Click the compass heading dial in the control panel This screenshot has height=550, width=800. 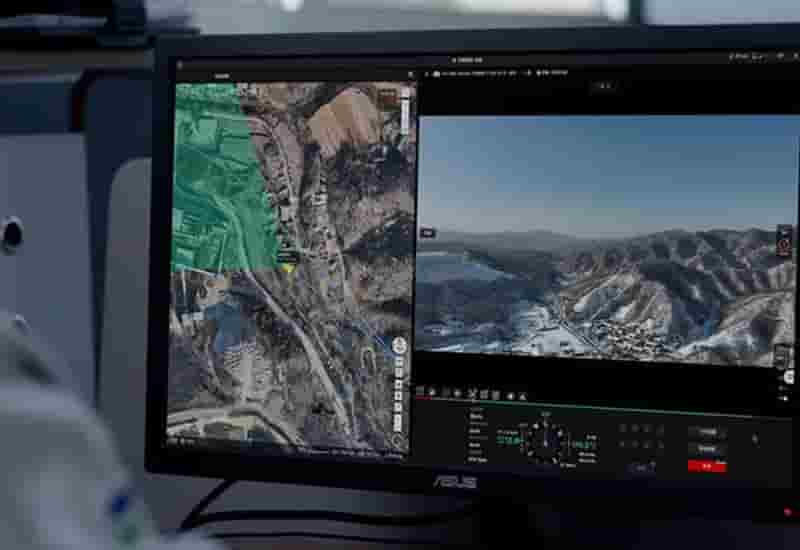tap(545, 441)
